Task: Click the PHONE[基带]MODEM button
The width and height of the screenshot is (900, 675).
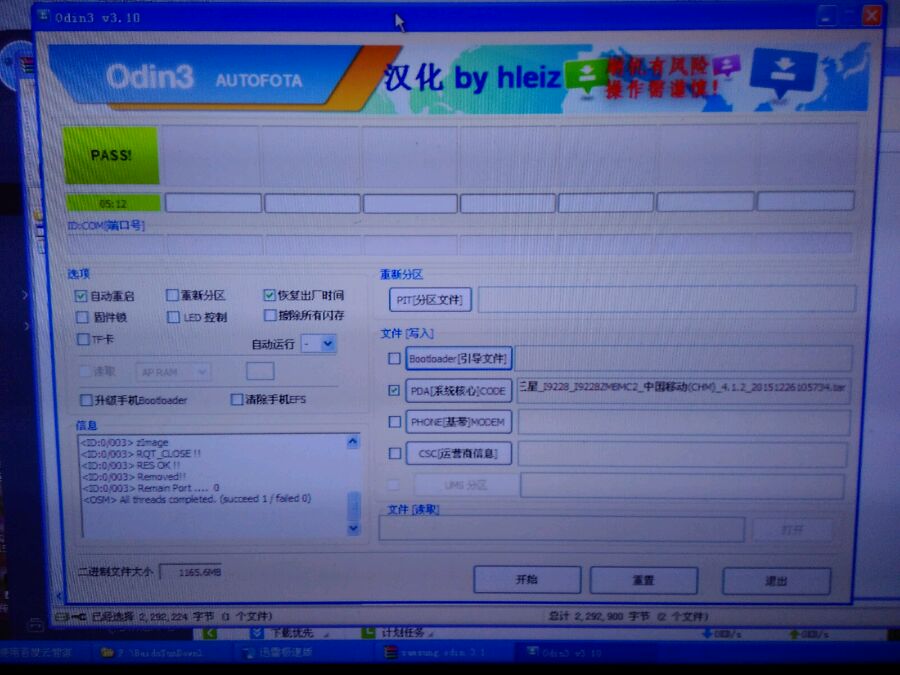Action: click(458, 422)
